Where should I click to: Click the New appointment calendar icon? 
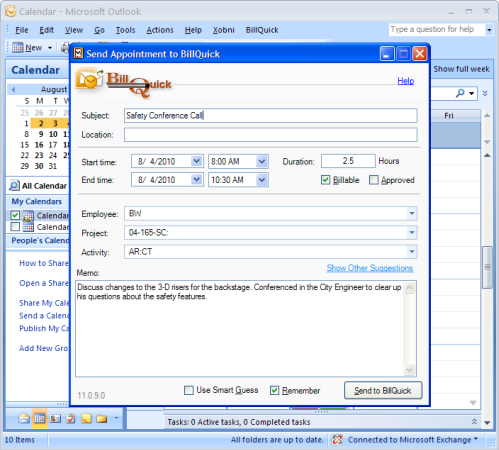point(18,48)
